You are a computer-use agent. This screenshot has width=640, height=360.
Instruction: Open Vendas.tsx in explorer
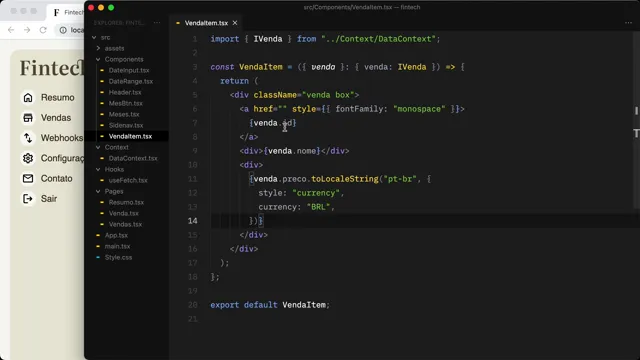(x=125, y=224)
